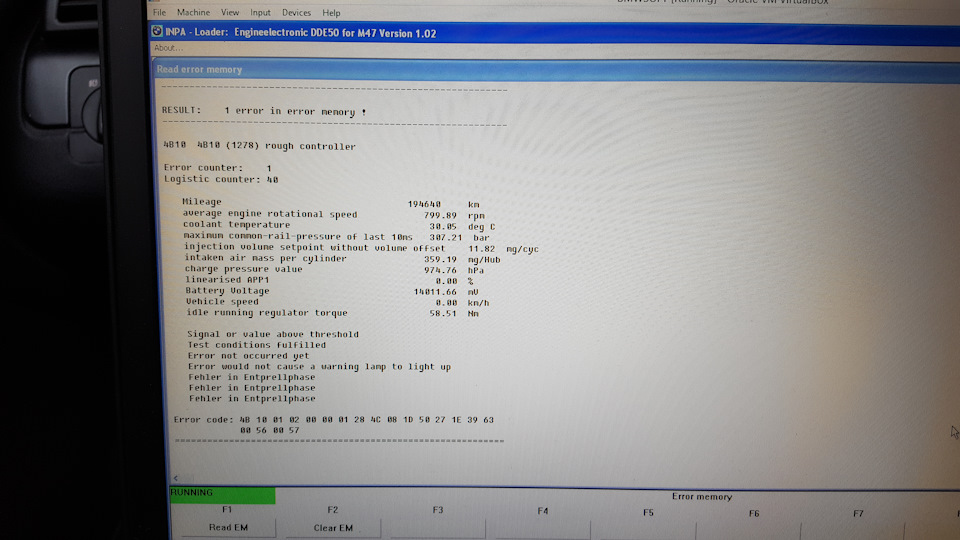The image size is (960, 540).
Task: Click the Vehicle speed row
Action: click(x=337, y=302)
